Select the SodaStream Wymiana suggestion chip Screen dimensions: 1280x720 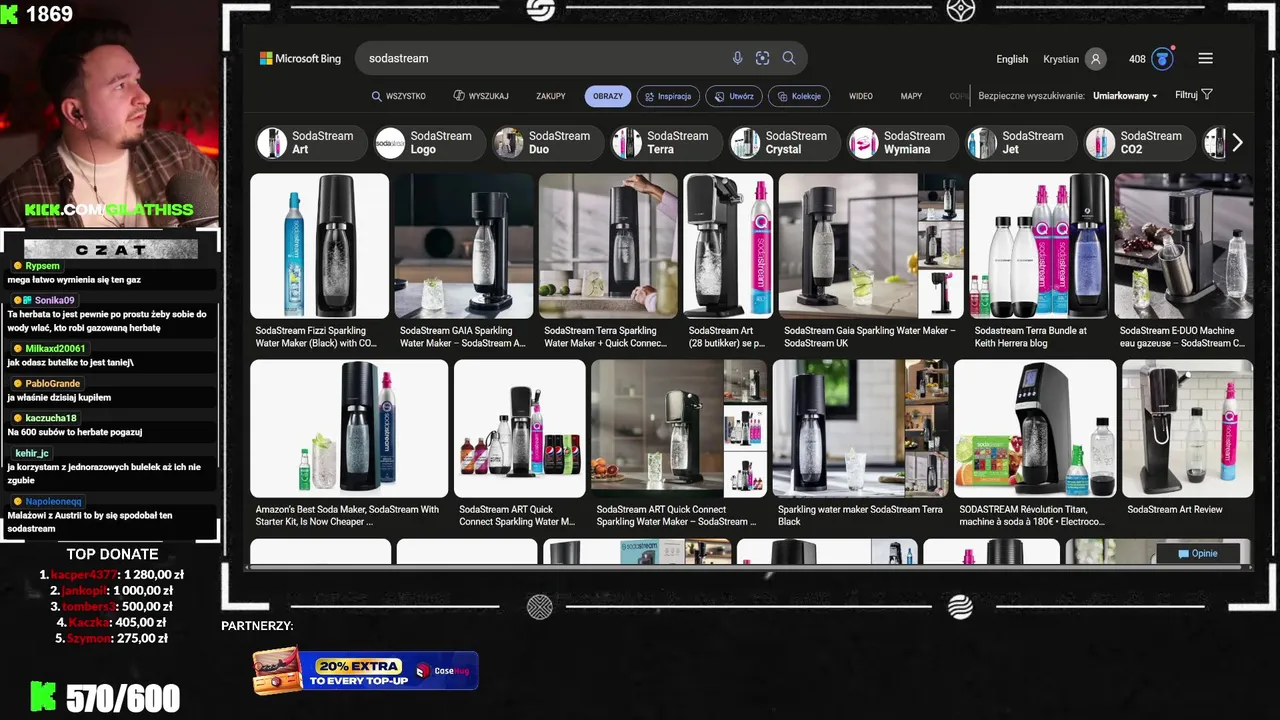point(902,143)
